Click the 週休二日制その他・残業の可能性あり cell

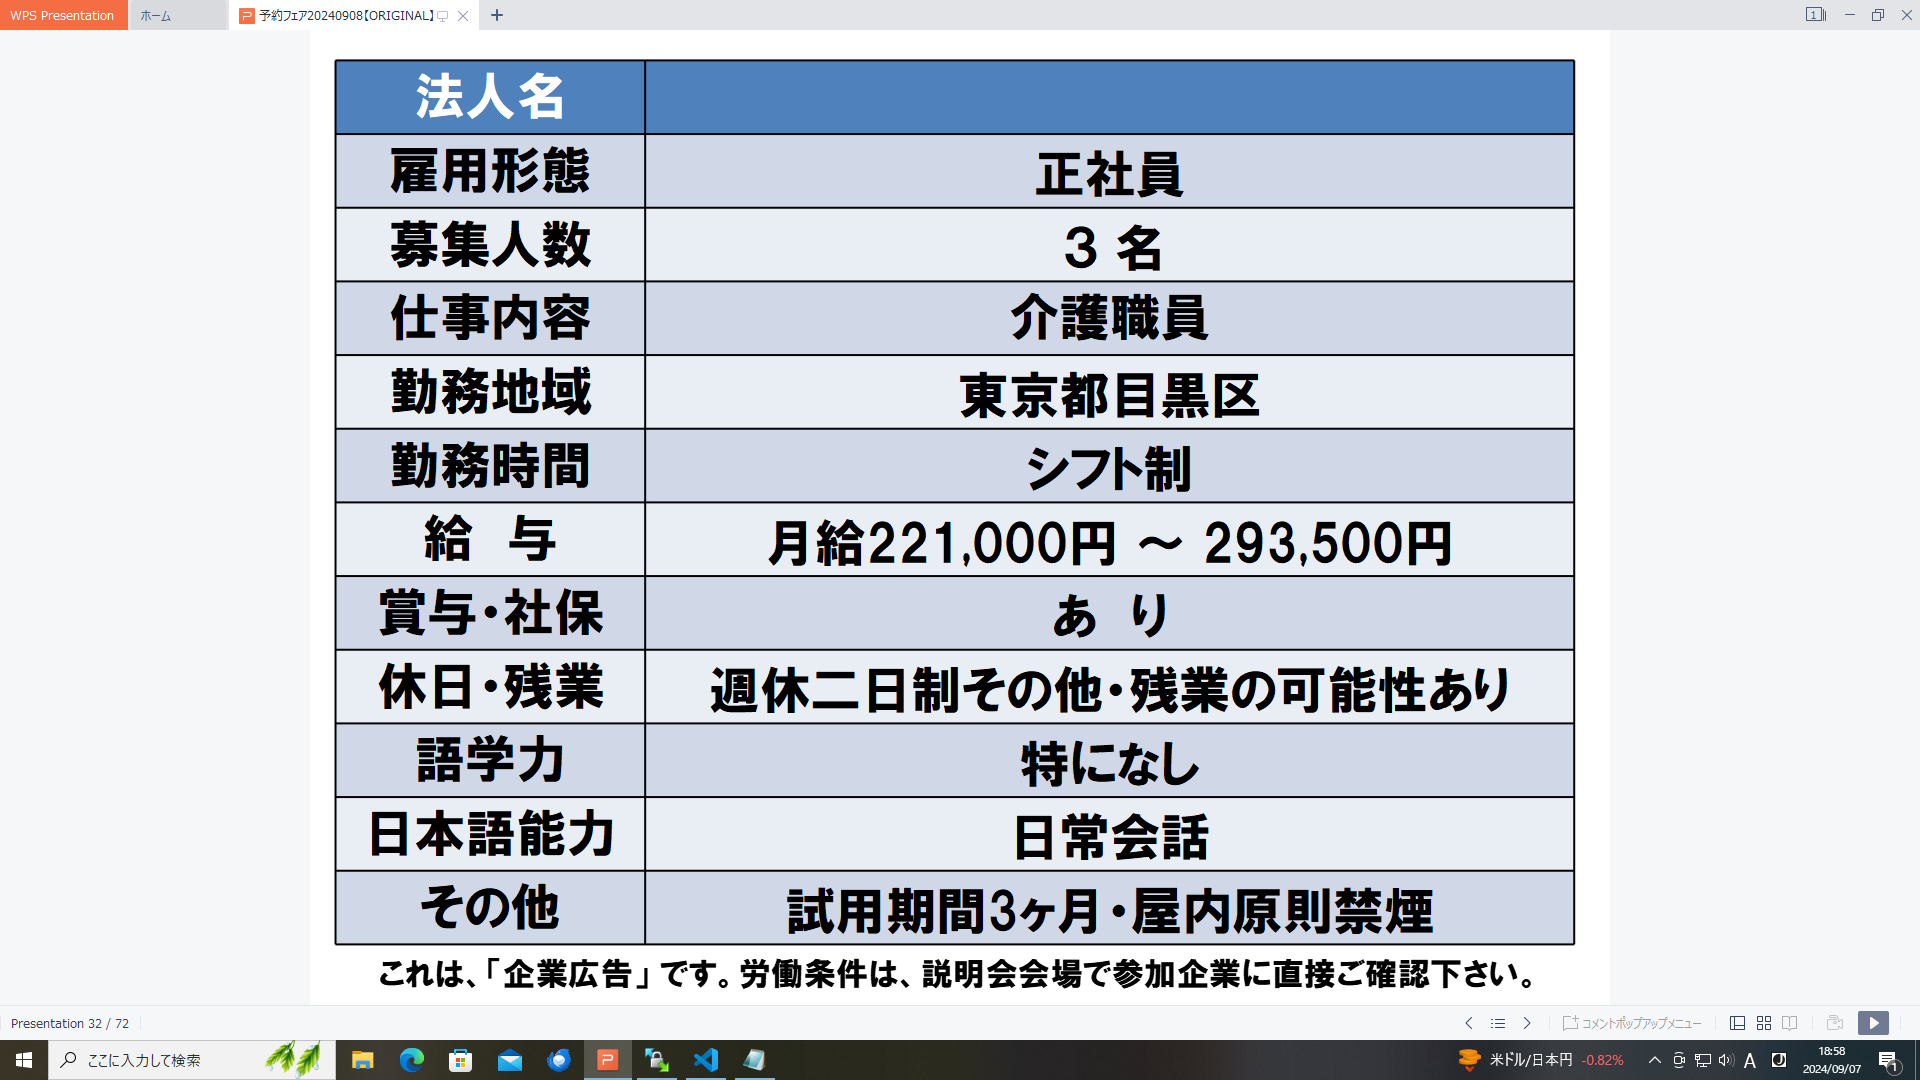pos(1110,688)
